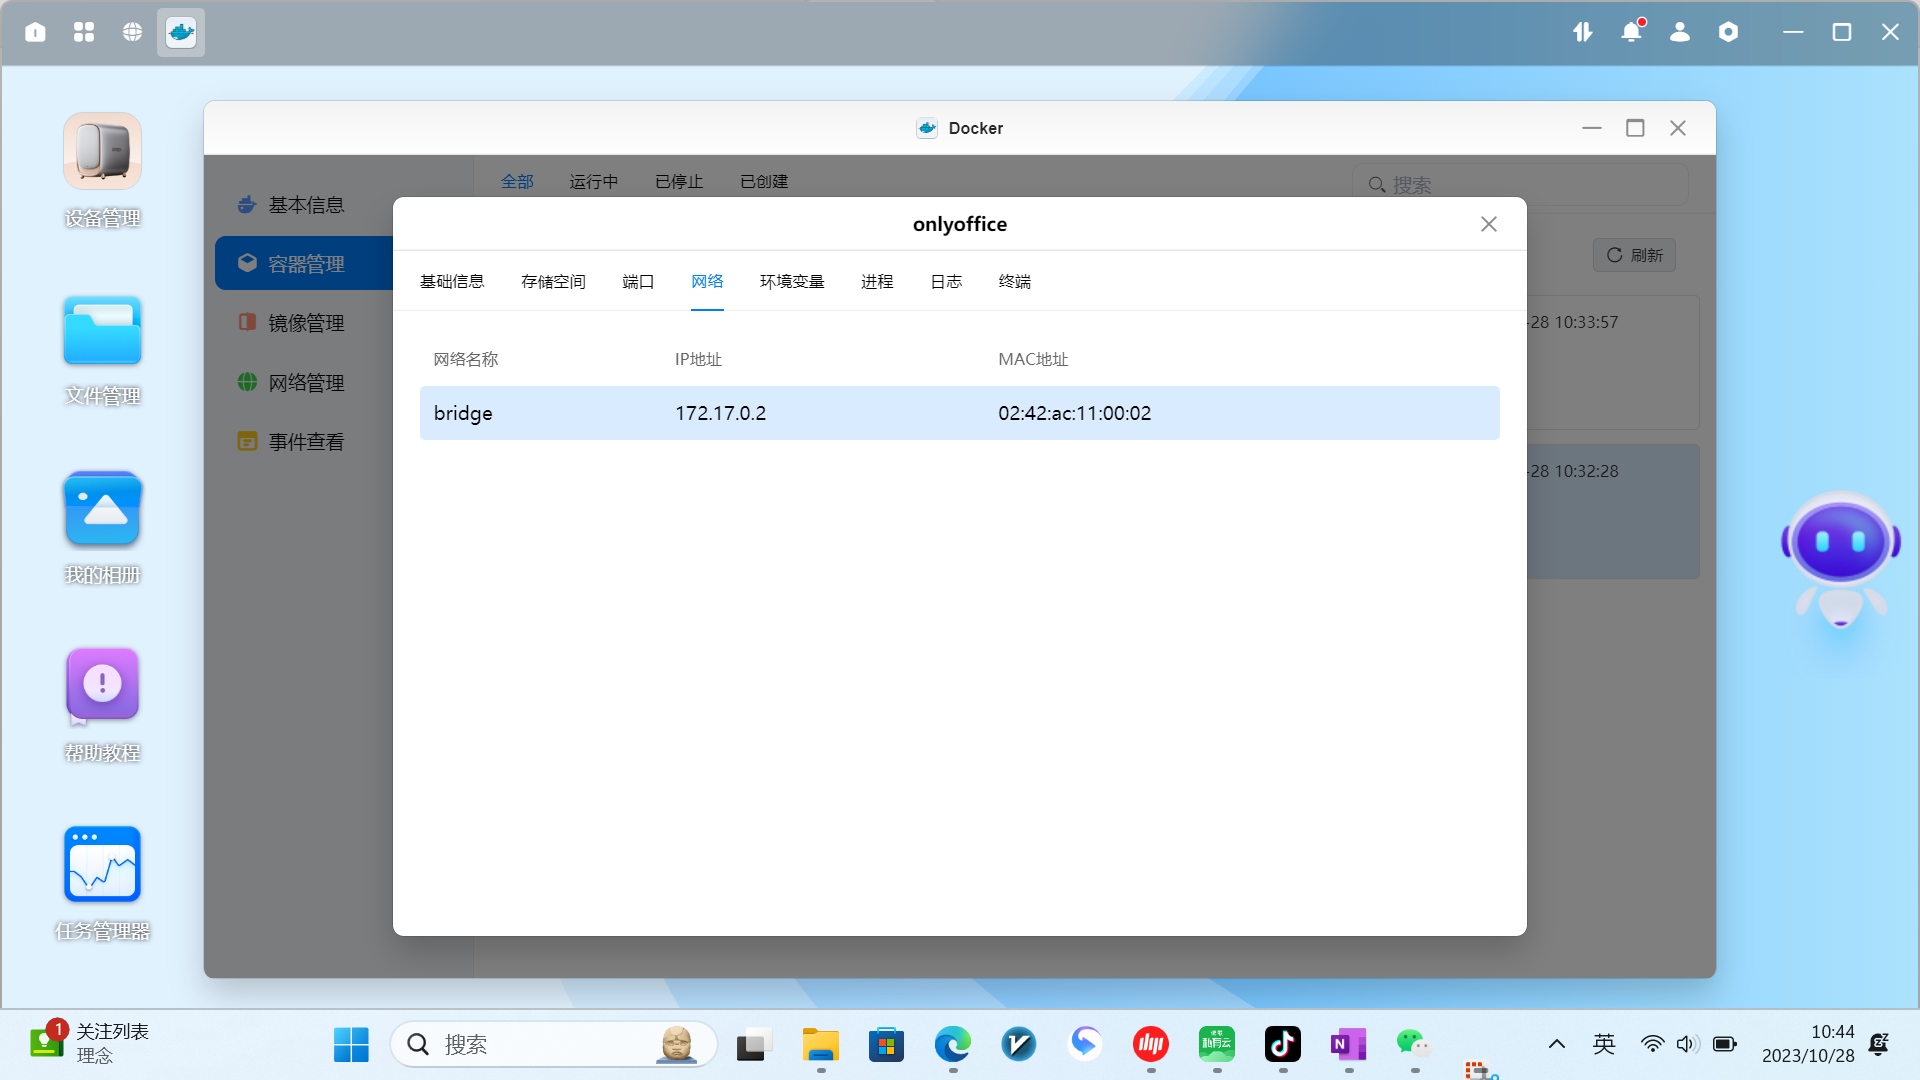Viewport: 1920px width, 1080px height.
Task: Open Microsoft Edge from taskbar
Action: click(952, 1044)
